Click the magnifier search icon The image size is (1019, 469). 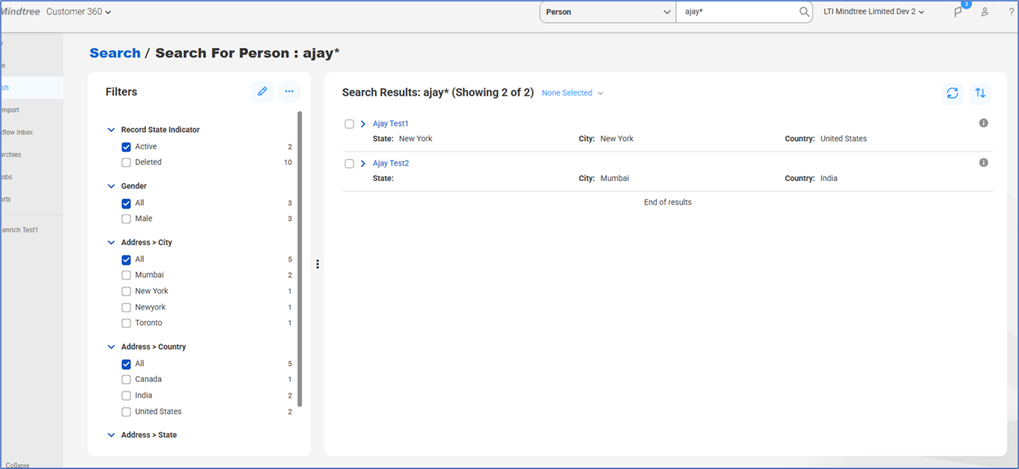pyautogui.click(x=804, y=12)
